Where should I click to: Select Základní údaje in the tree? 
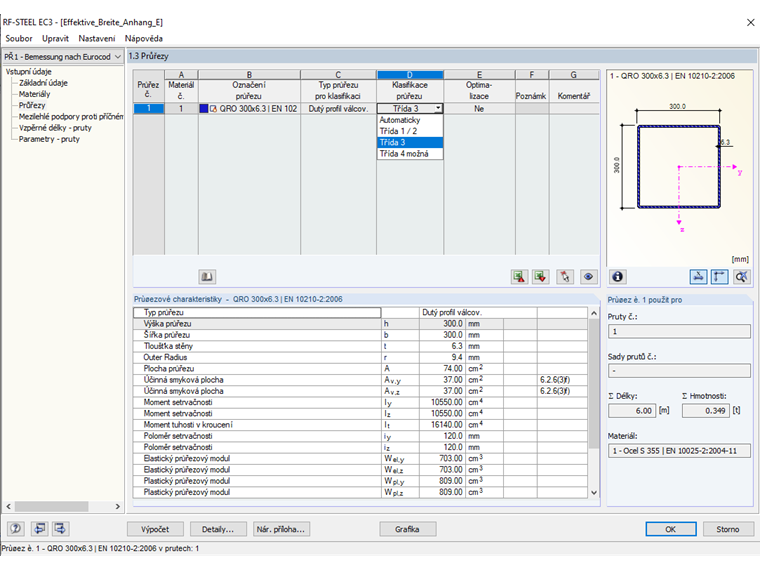43,83
